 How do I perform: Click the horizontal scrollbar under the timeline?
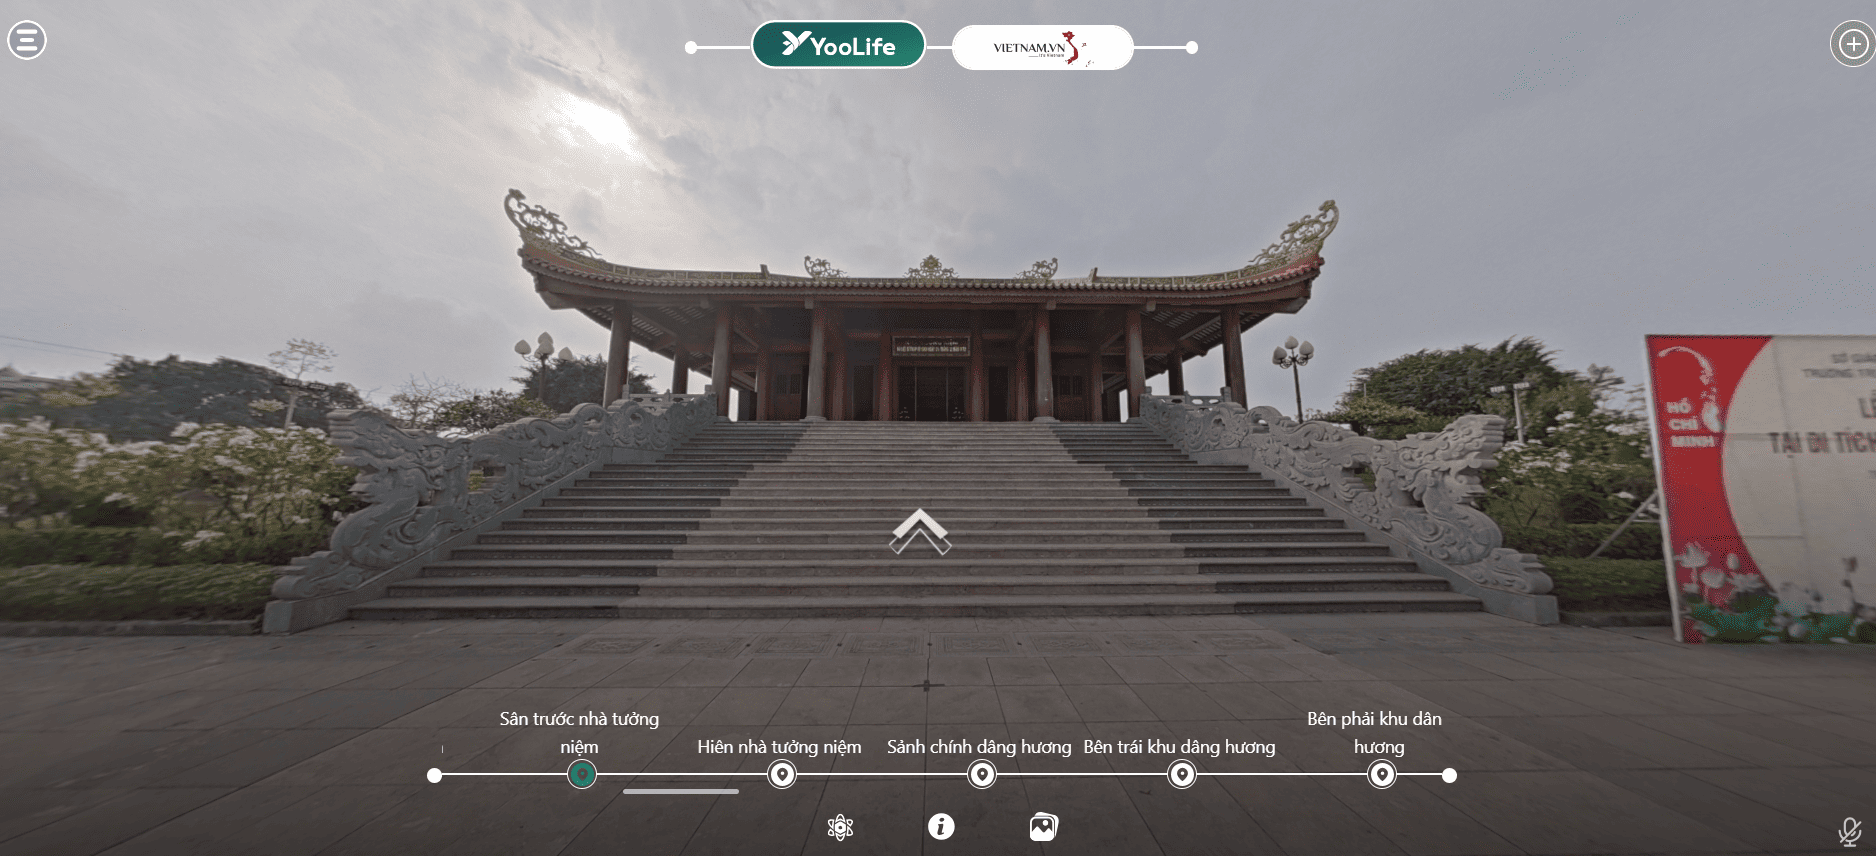(x=680, y=791)
